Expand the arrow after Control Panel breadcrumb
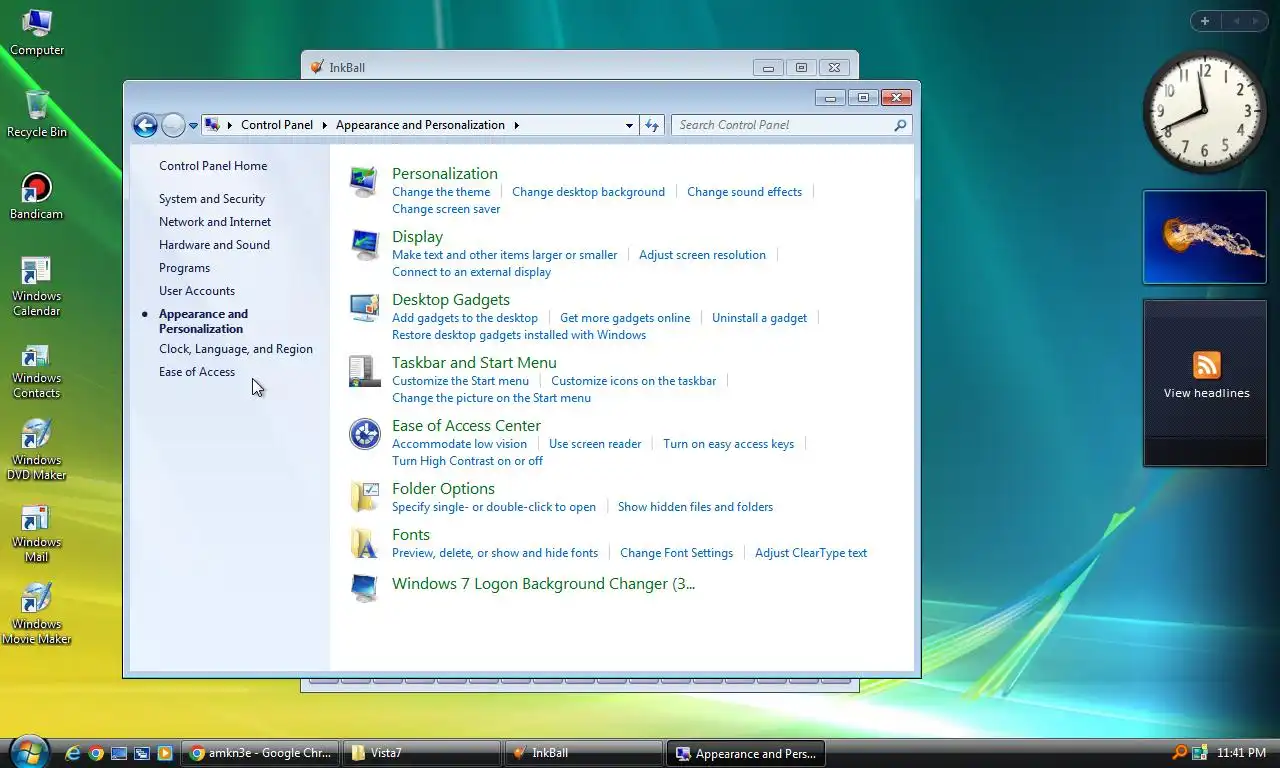The image size is (1280, 768). click(325, 125)
